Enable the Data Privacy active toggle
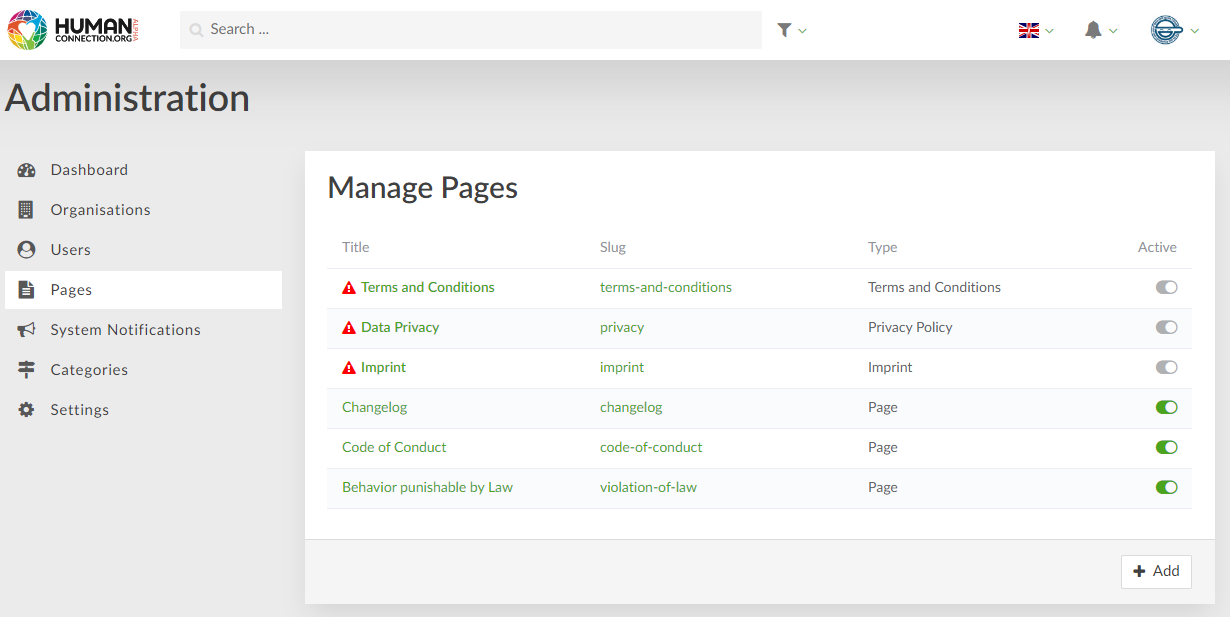The width and height of the screenshot is (1230, 617). click(x=1166, y=327)
